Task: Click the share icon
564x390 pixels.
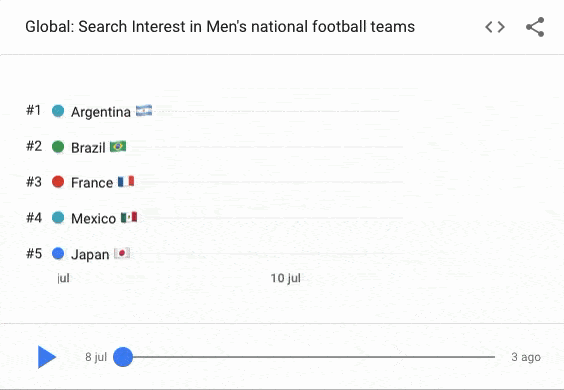Action: (x=535, y=27)
